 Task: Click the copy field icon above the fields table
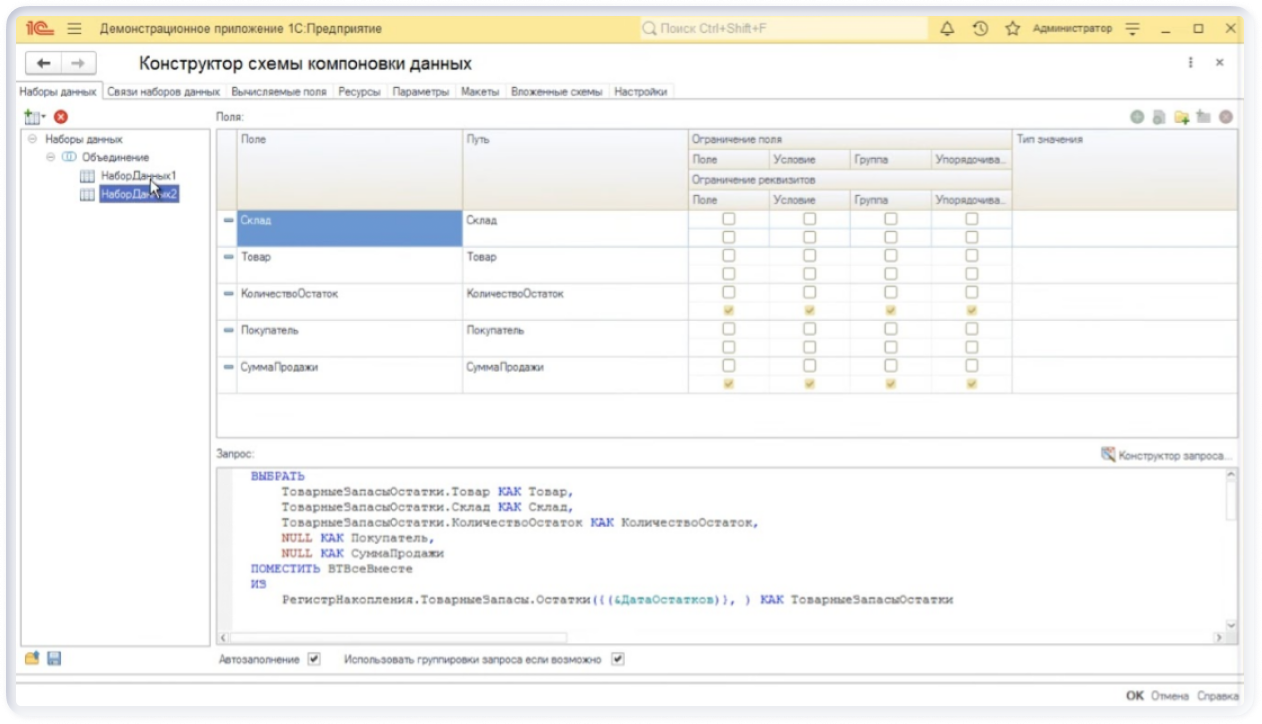(1159, 117)
